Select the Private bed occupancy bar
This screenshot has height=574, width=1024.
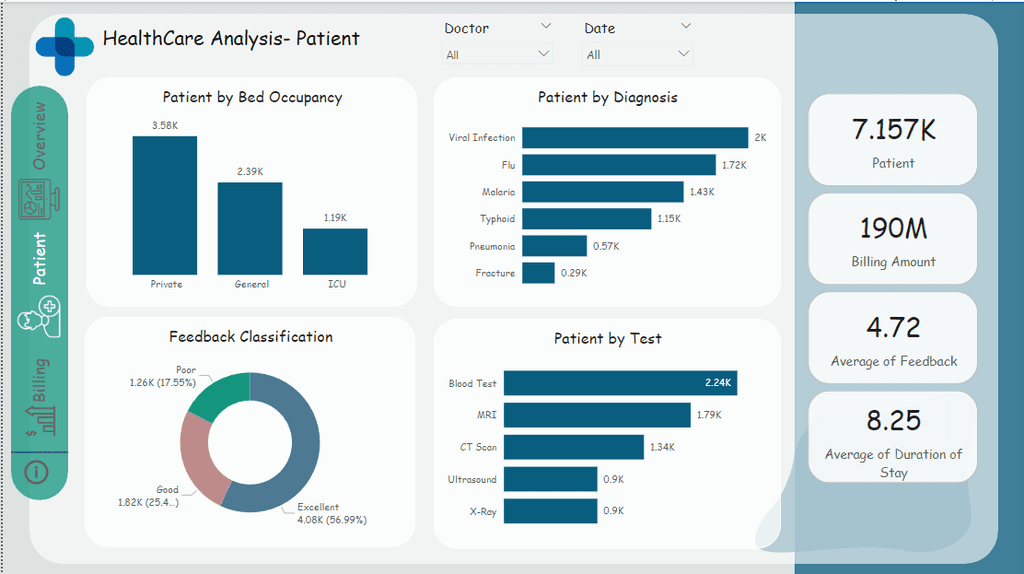(x=165, y=205)
